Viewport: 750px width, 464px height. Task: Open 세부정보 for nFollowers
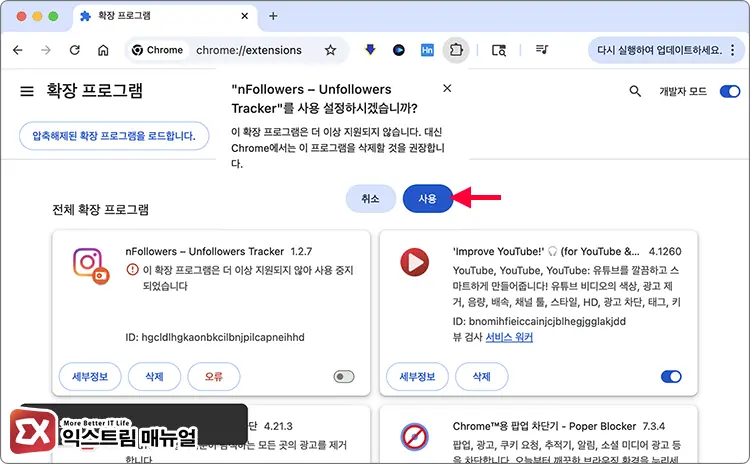[90, 377]
